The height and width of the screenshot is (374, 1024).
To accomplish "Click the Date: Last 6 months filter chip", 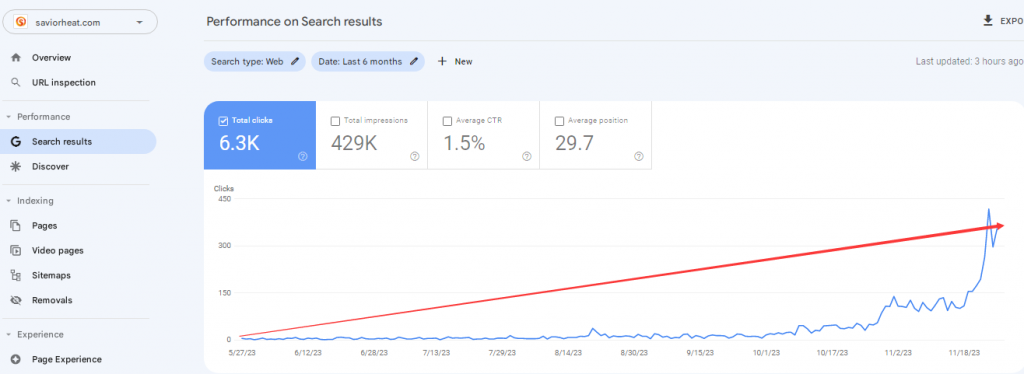I will point(368,61).
